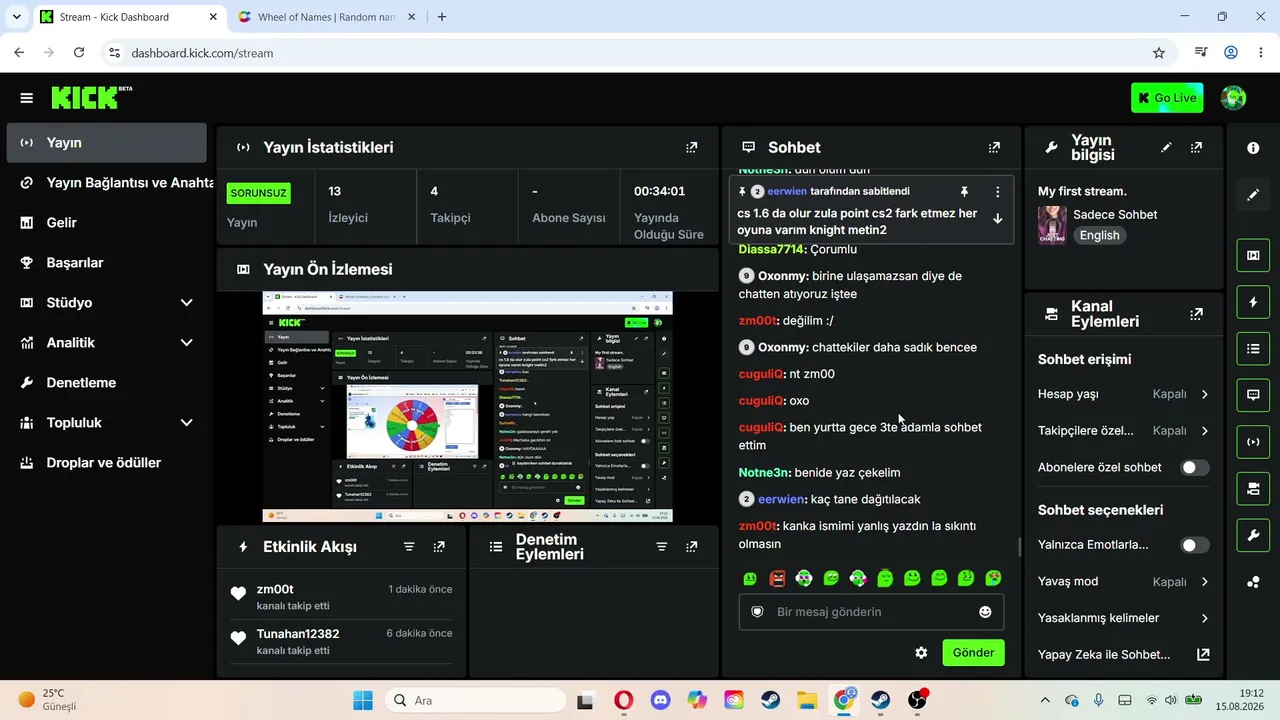Select Yayın in the sidebar
Viewport: 1280px width, 720px height.
(x=106, y=143)
